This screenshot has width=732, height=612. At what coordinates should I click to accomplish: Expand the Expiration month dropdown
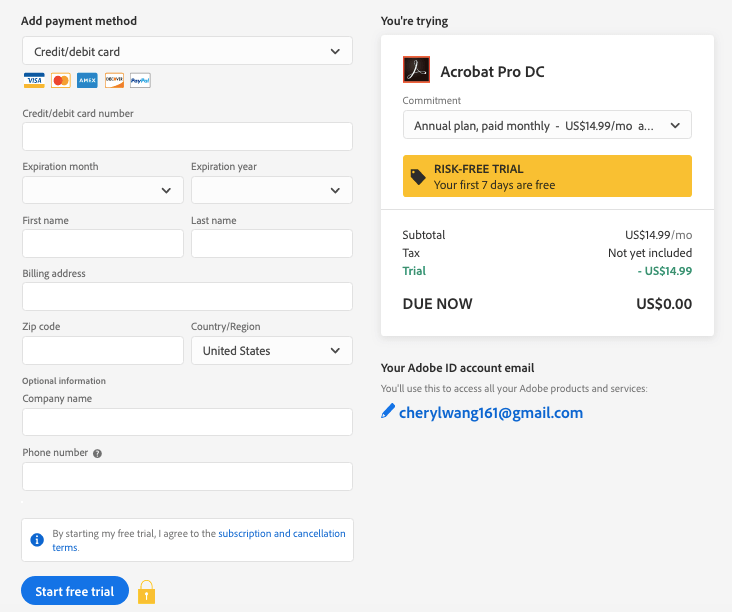[x=103, y=190]
